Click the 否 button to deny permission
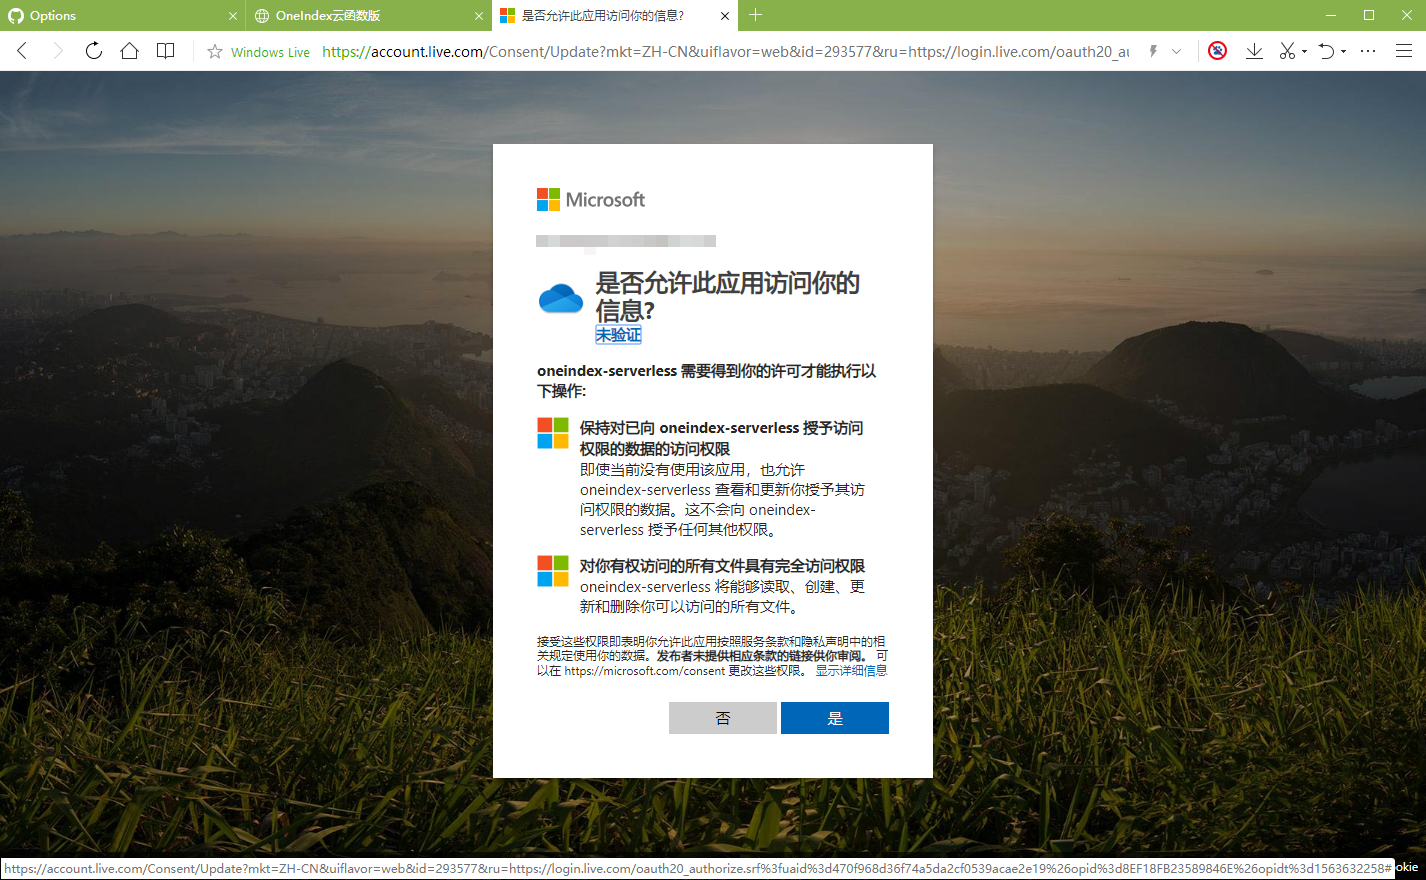This screenshot has width=1426, height=880. (x=722, y=717)
